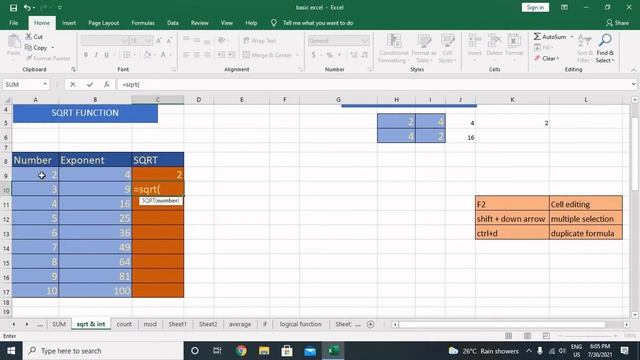
Task: Open the File menu
Action: pyautogui.click(x=13, y=23)
